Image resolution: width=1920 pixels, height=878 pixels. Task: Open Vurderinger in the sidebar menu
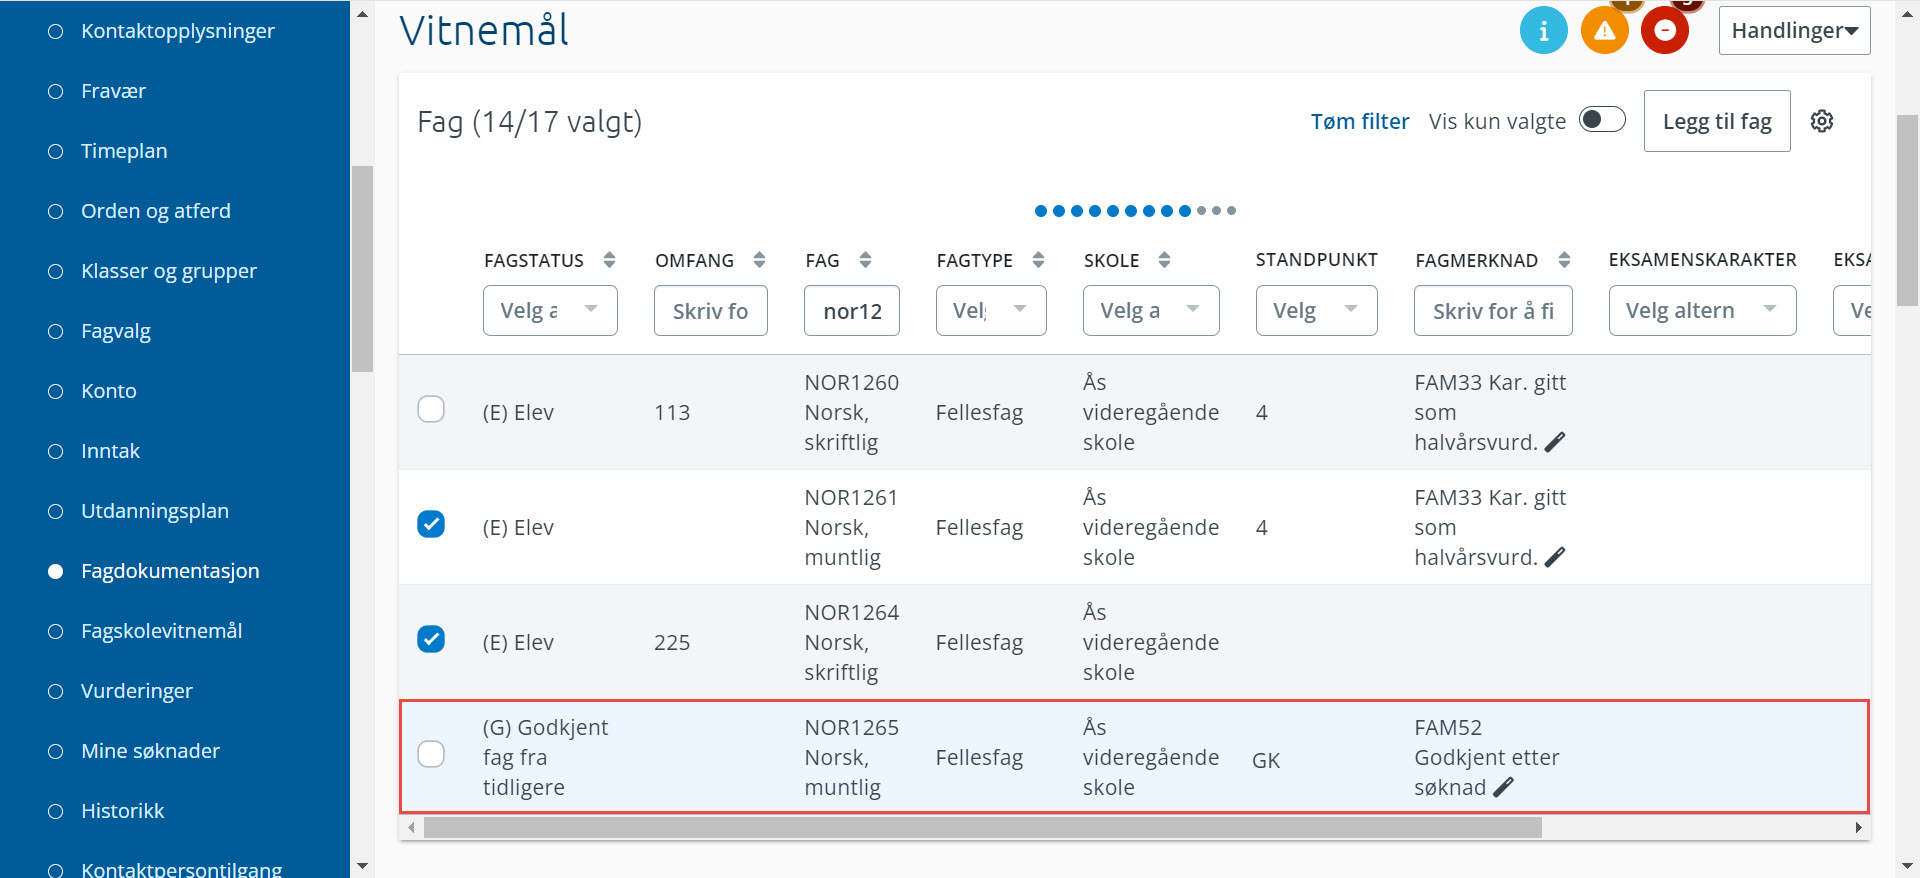[x=137, y=691]
